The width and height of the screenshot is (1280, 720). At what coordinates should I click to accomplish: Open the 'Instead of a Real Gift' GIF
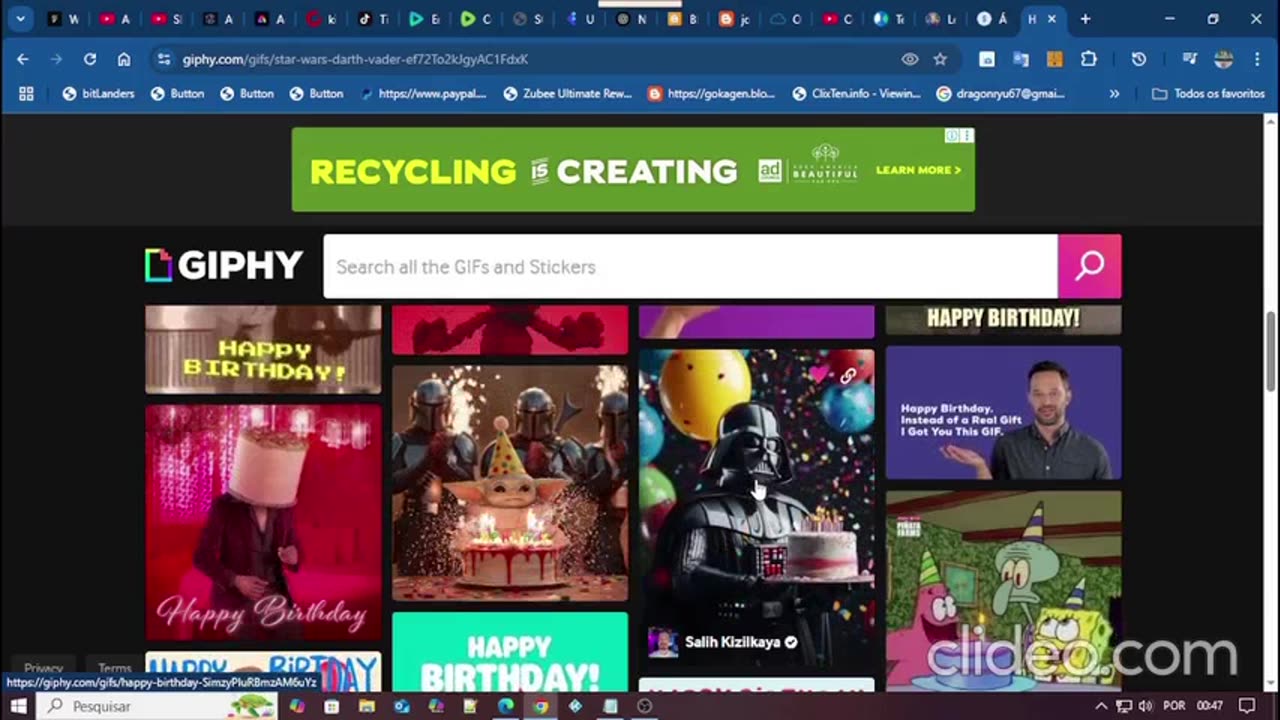point(1003,413)
